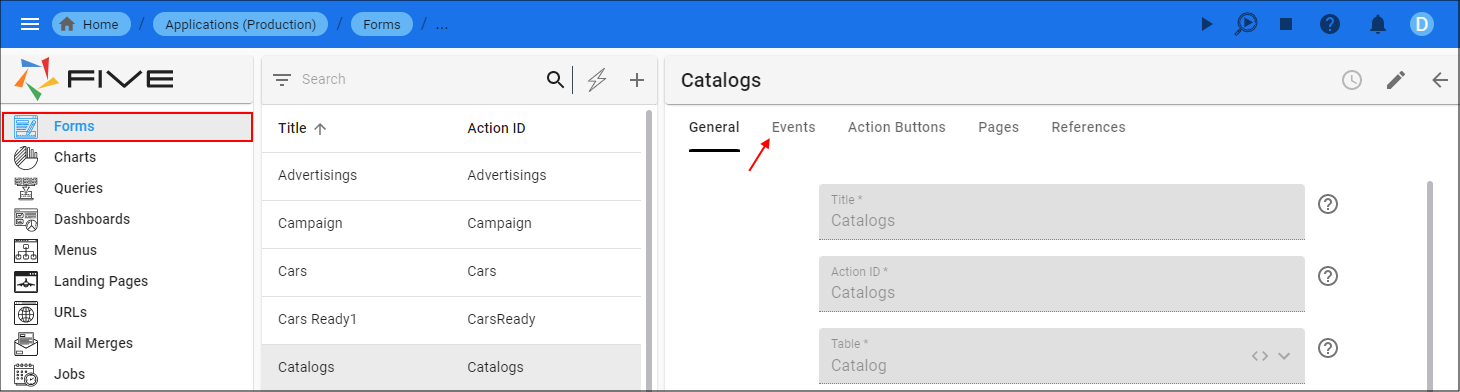Click code icon in Table field
1460x392 pixels.
pyautogui.click(x=1260, y=356)
